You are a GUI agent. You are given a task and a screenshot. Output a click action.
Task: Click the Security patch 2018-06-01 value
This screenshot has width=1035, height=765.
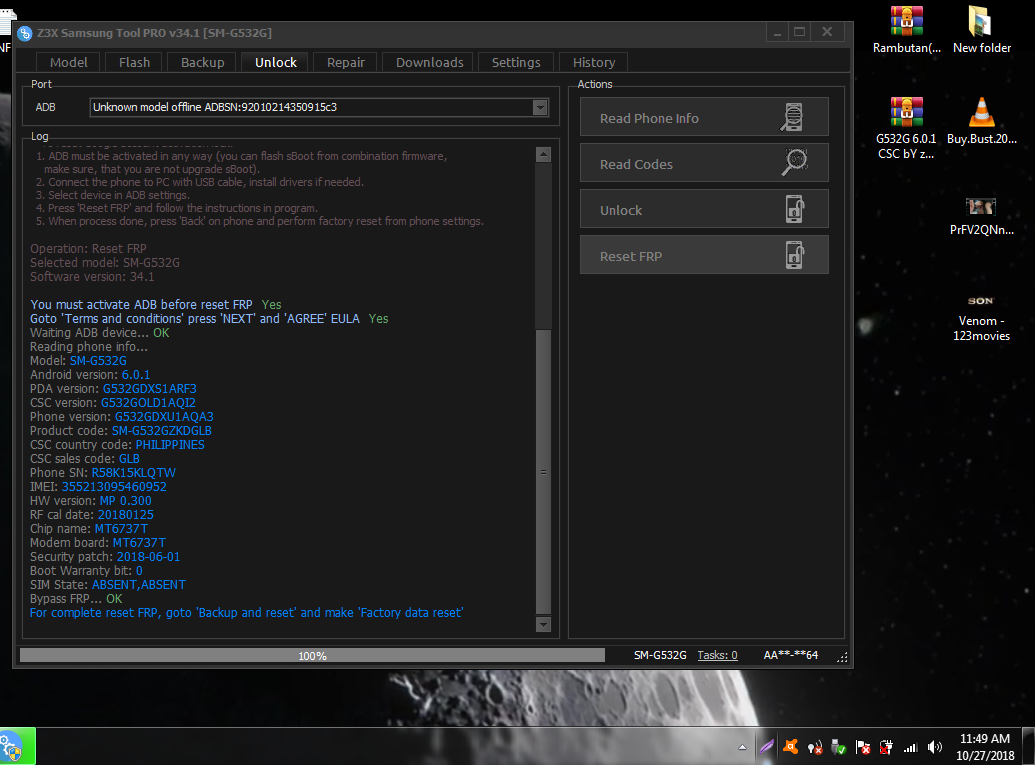149,556
